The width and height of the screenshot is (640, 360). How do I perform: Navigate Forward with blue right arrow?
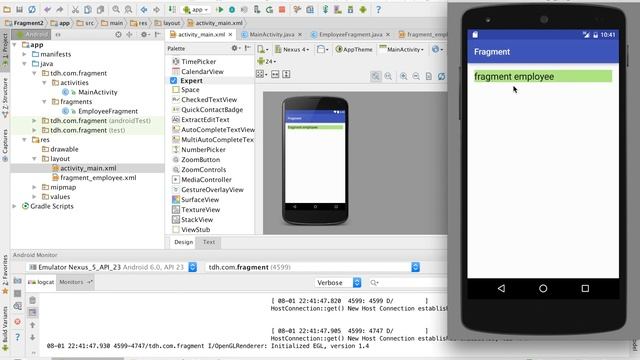156,9
